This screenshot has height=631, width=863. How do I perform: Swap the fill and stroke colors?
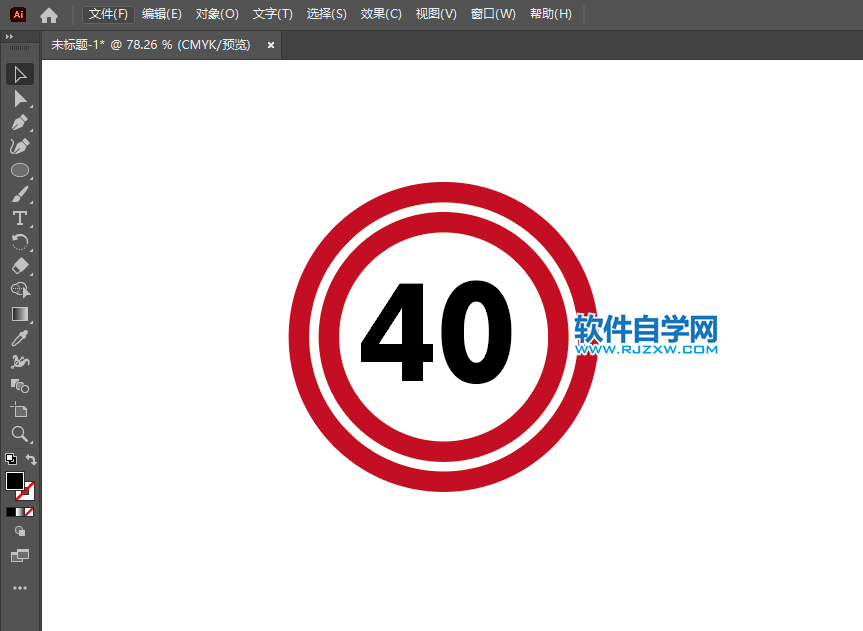pos(32,457)
